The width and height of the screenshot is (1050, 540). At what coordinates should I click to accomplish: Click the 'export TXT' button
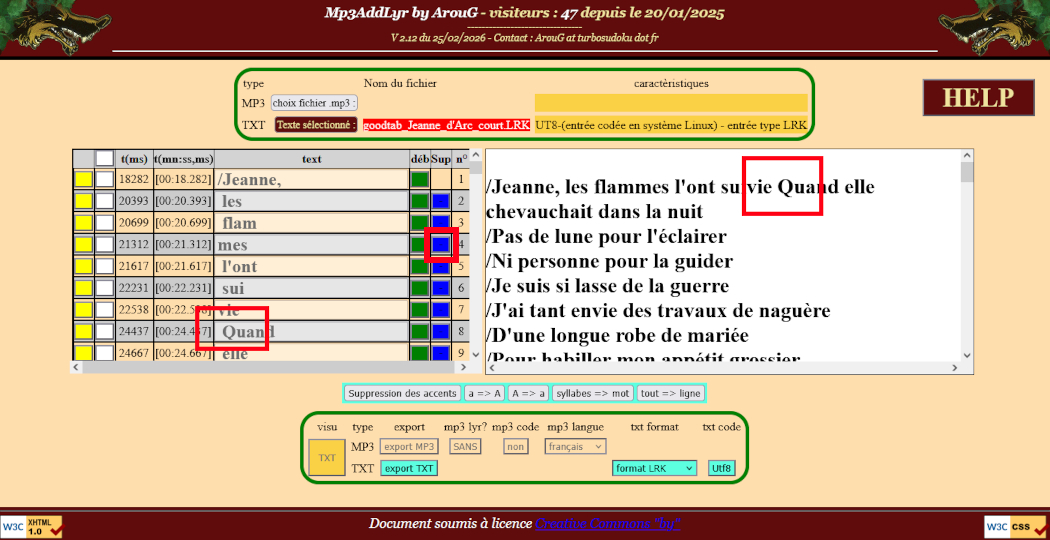[x=409, y=468]
